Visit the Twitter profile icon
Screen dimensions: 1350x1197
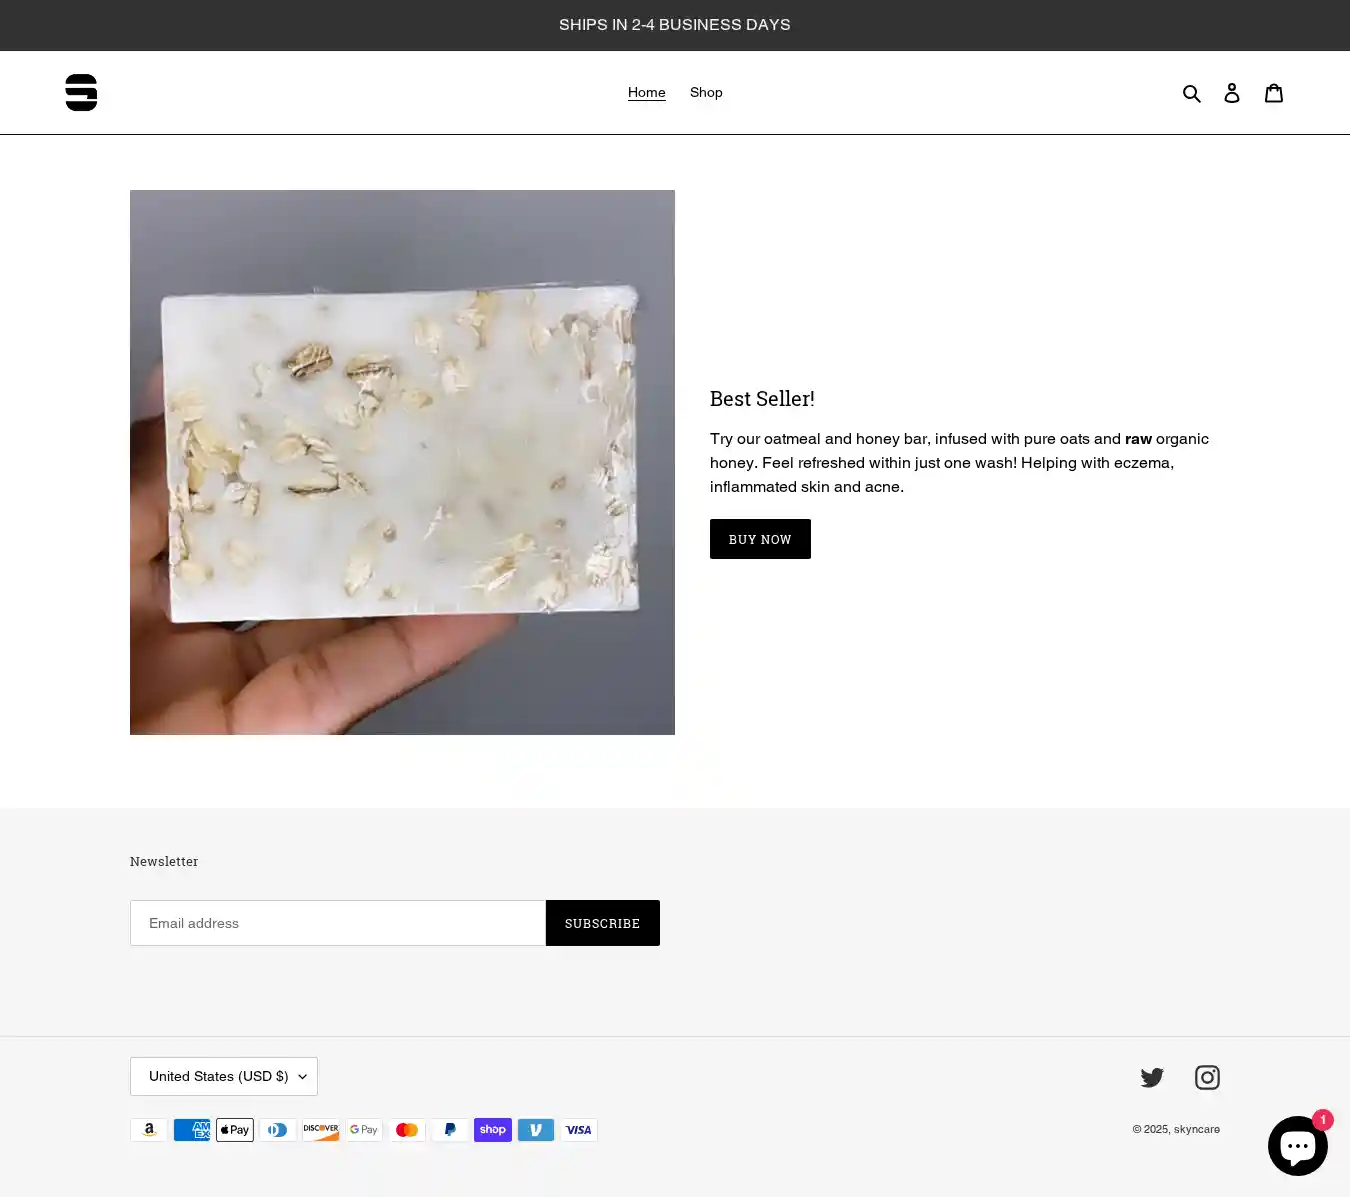pos(1152,1077)
